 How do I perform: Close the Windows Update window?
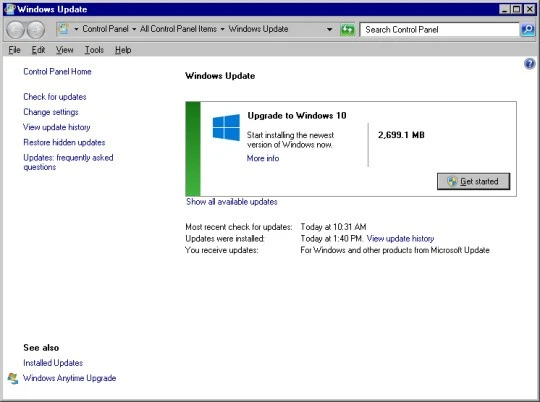(529, 9)
